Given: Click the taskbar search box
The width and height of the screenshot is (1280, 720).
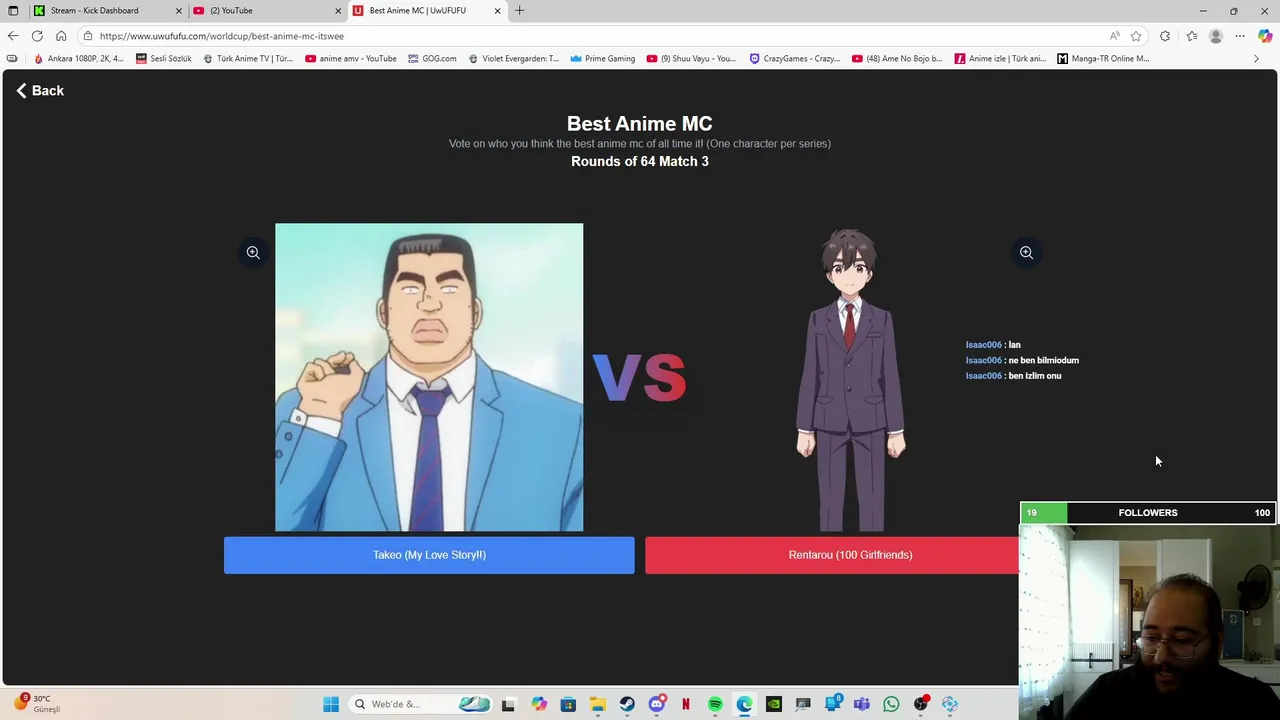Looking at the screenshot, I should (x=420, y=704).
